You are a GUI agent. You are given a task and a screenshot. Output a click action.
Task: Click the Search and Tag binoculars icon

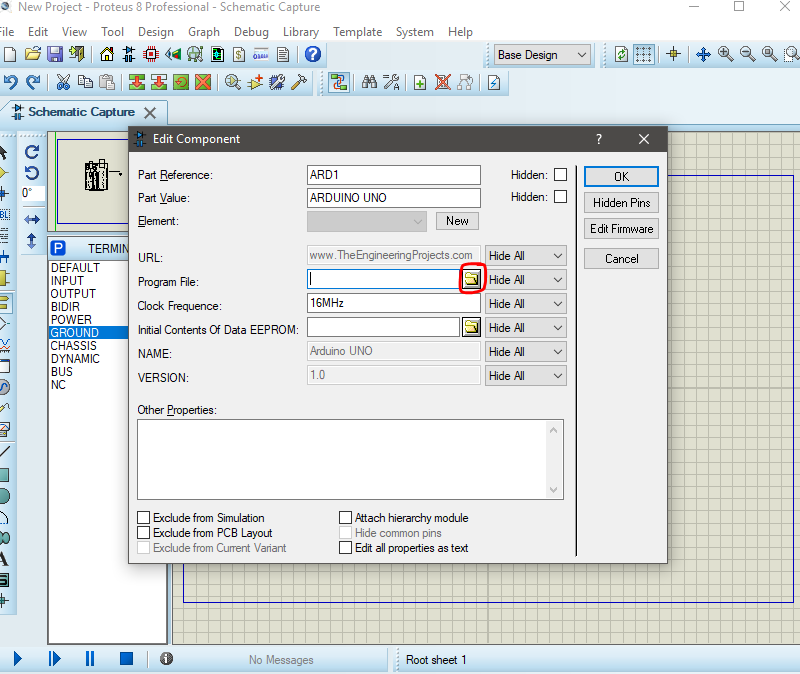click(369, 82)
